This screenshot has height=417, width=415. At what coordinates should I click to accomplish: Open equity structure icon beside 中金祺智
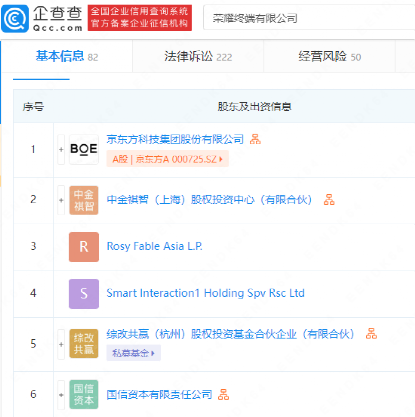[x=329, y=200]
